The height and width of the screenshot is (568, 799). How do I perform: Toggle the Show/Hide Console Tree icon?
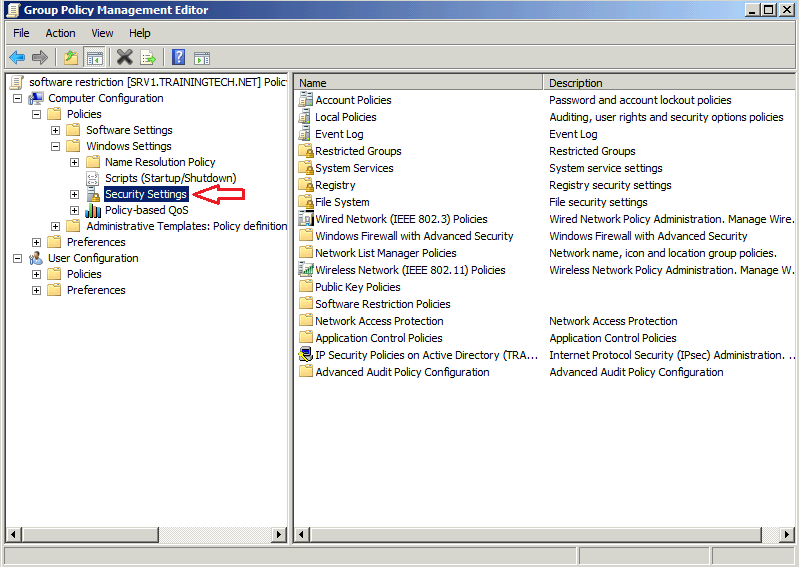(94, 58)
